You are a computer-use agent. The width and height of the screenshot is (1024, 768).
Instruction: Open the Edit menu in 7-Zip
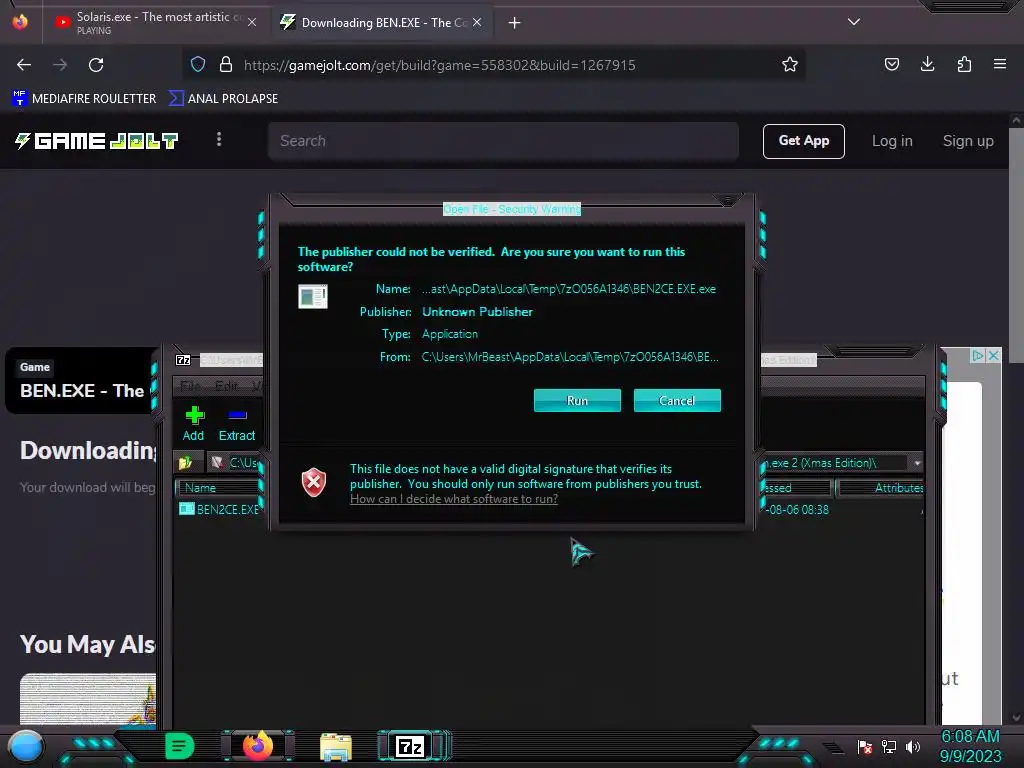tap(227, 386)
